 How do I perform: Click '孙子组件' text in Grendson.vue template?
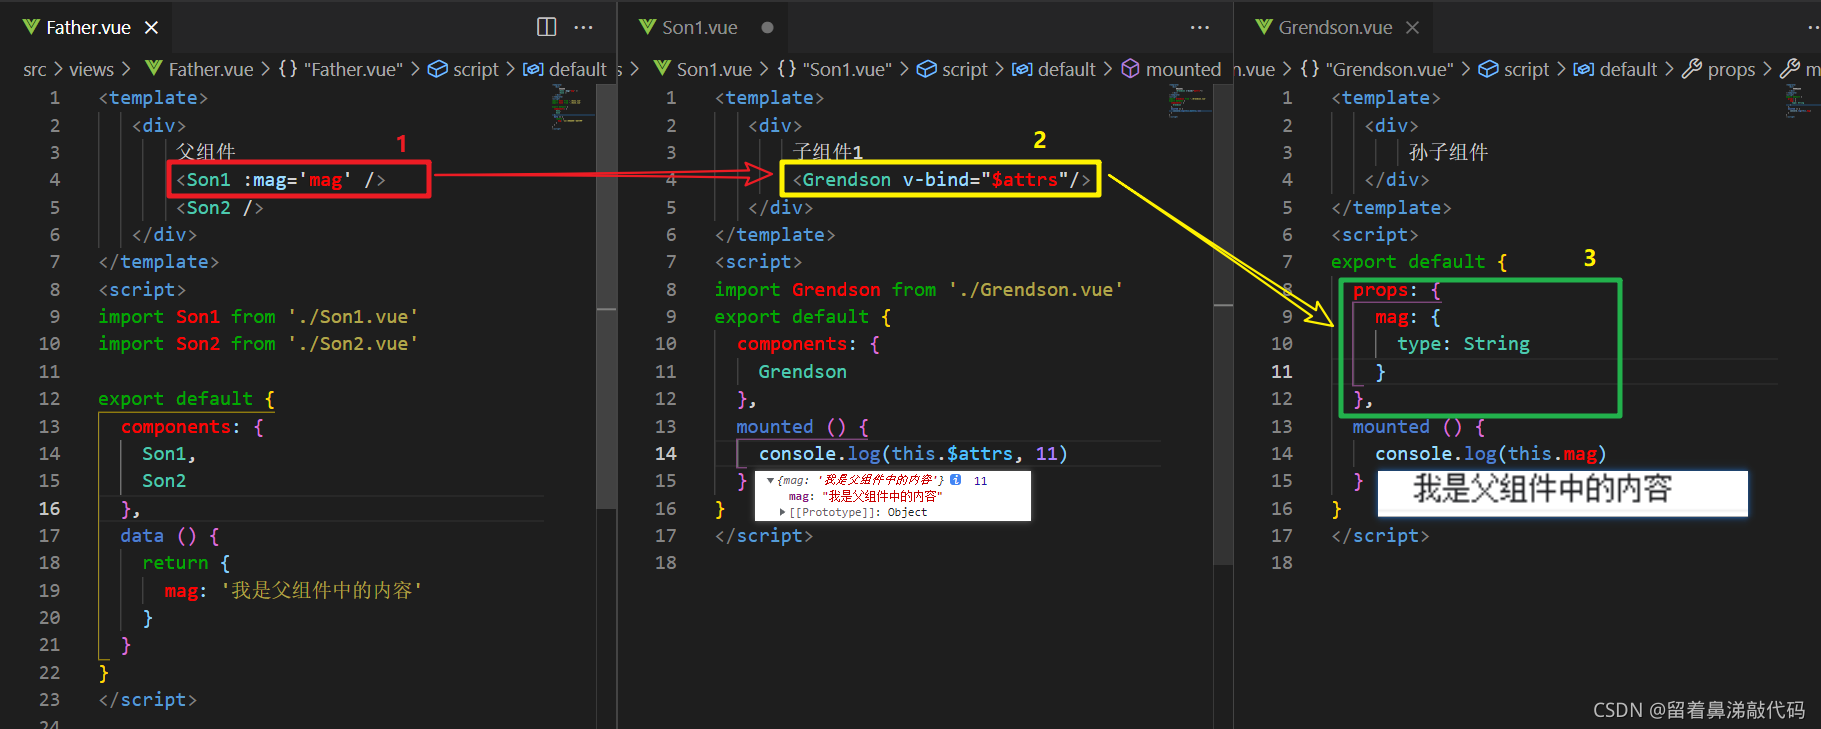coord(1448,152)
